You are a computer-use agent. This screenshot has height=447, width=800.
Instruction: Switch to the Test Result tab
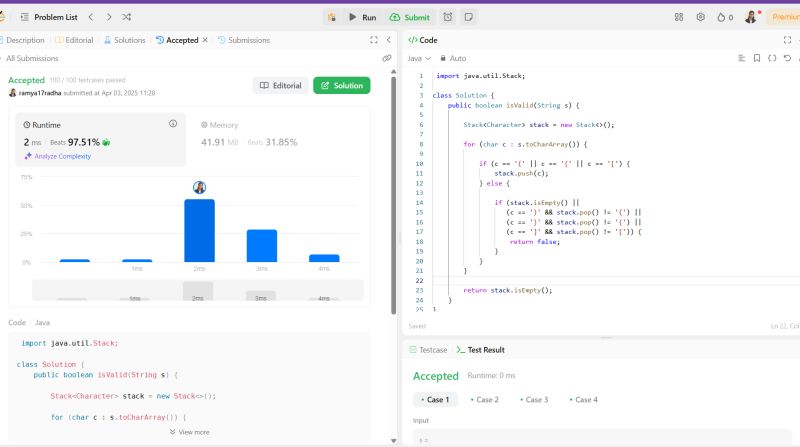tap(480, 350)
